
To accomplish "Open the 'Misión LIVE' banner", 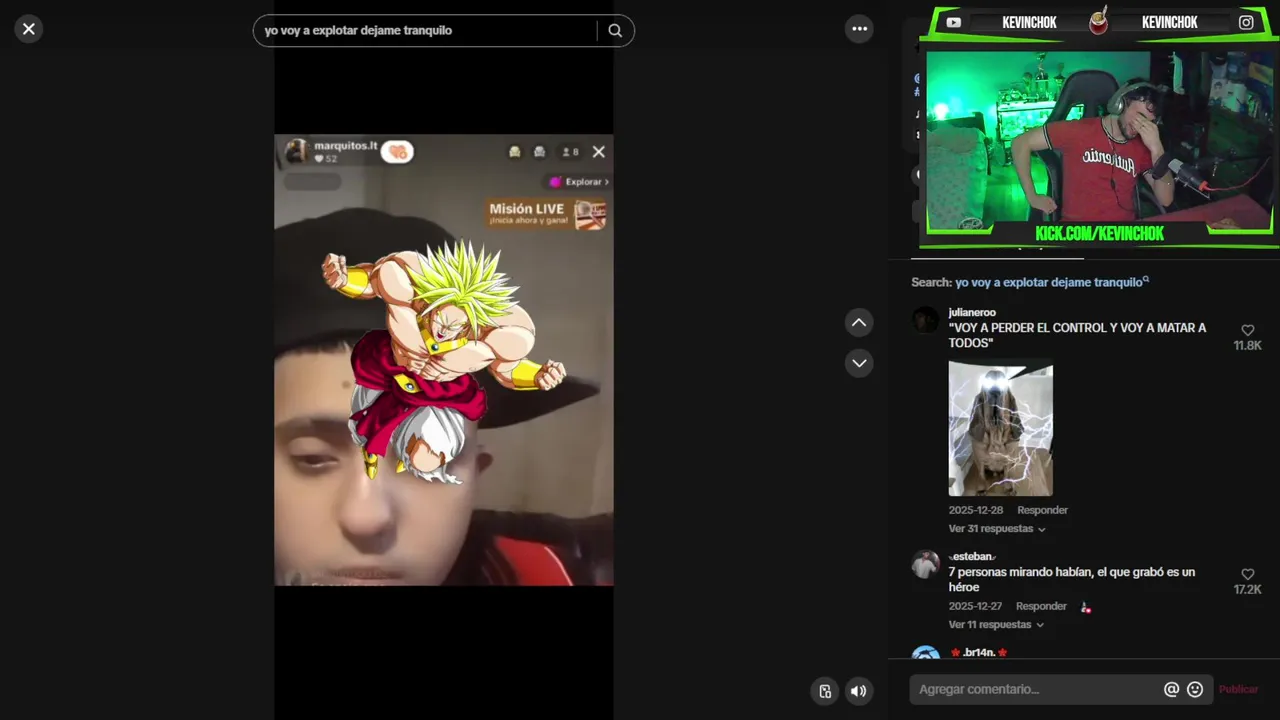I will pyautogui.click(x=546, y=213).
